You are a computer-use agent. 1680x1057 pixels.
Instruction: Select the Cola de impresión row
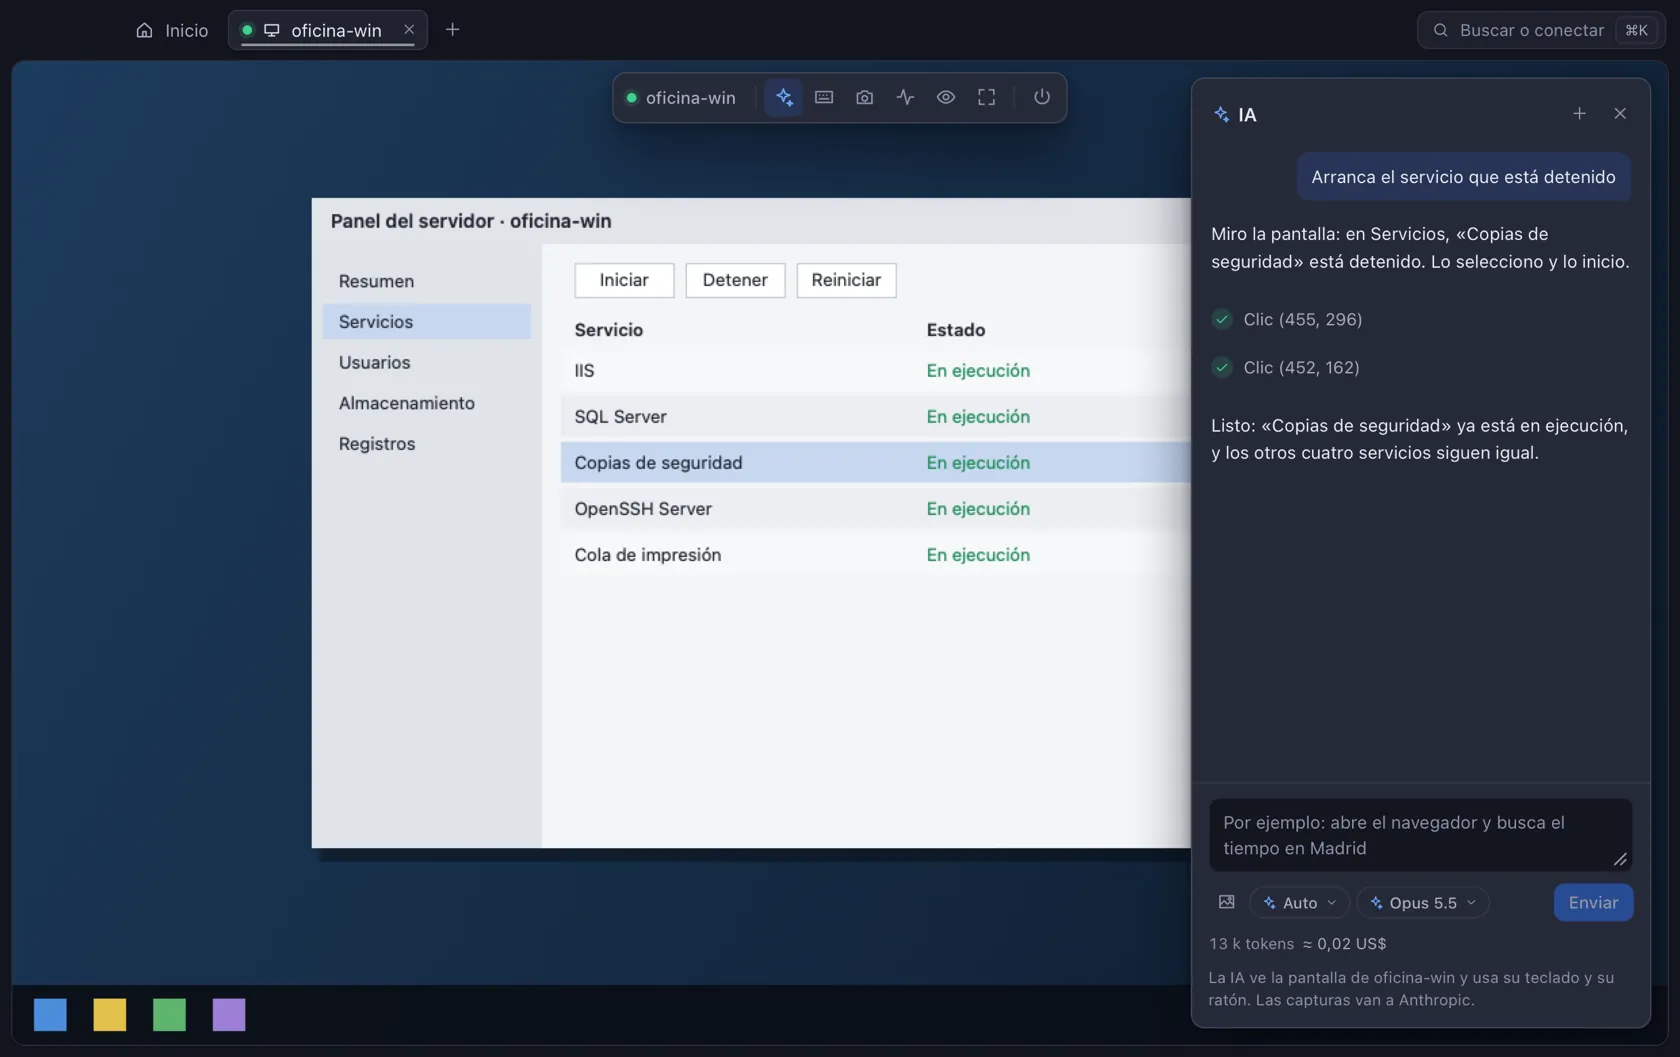point(875,554)
